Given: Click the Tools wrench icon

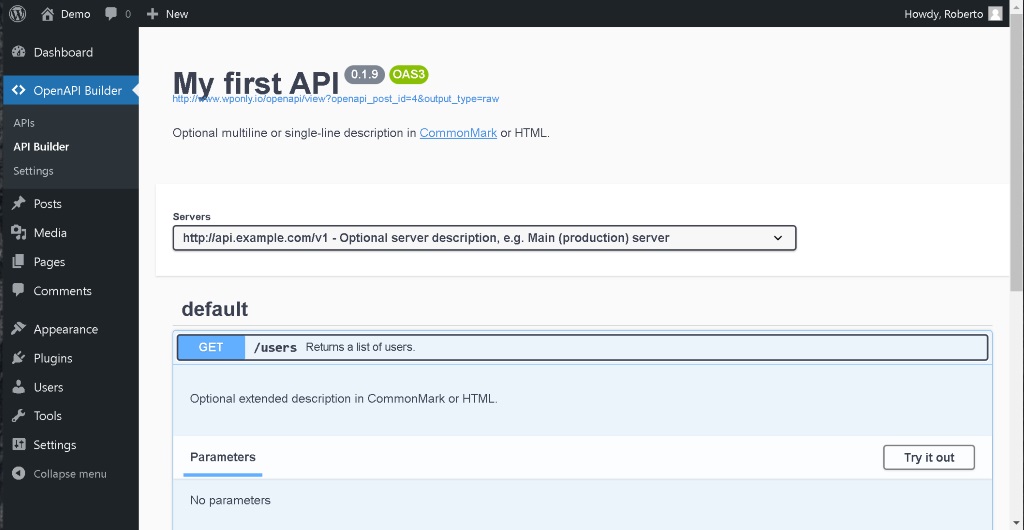Looking at the screenshot, I should (18, 416).
